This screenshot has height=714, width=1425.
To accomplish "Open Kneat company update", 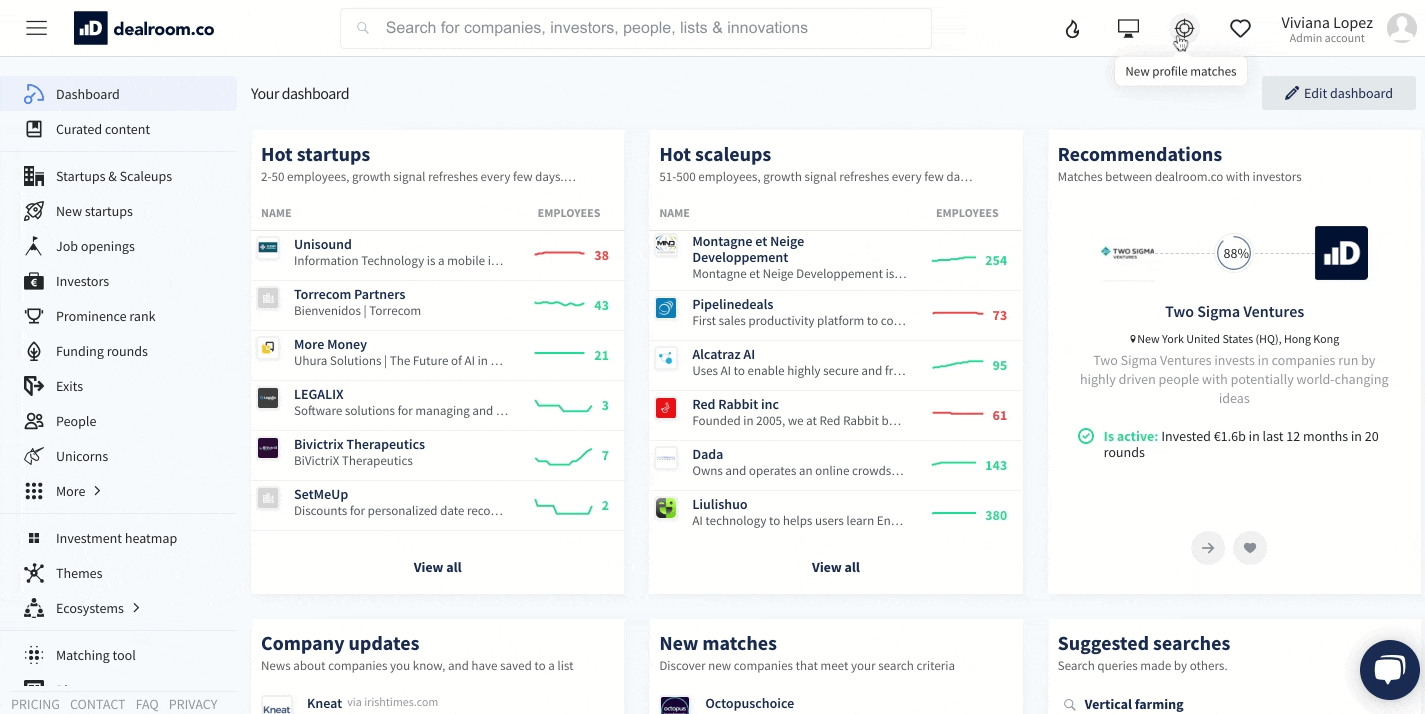I will coord(325,703).
